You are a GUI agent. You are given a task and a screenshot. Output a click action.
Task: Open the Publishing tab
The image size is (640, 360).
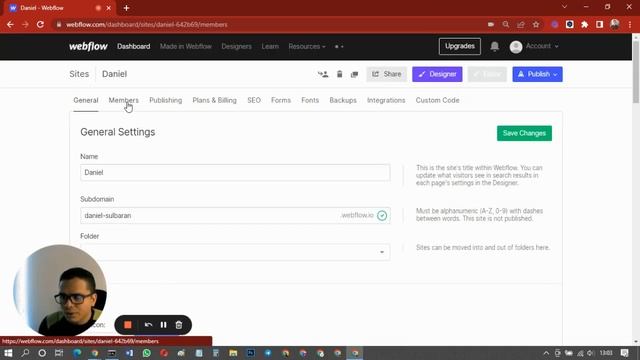(x=166, y=100)
